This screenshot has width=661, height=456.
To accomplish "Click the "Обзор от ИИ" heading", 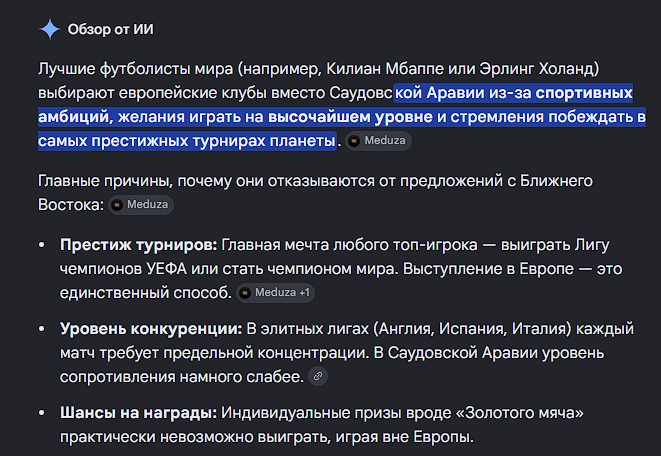I will (x=111, y=30).
